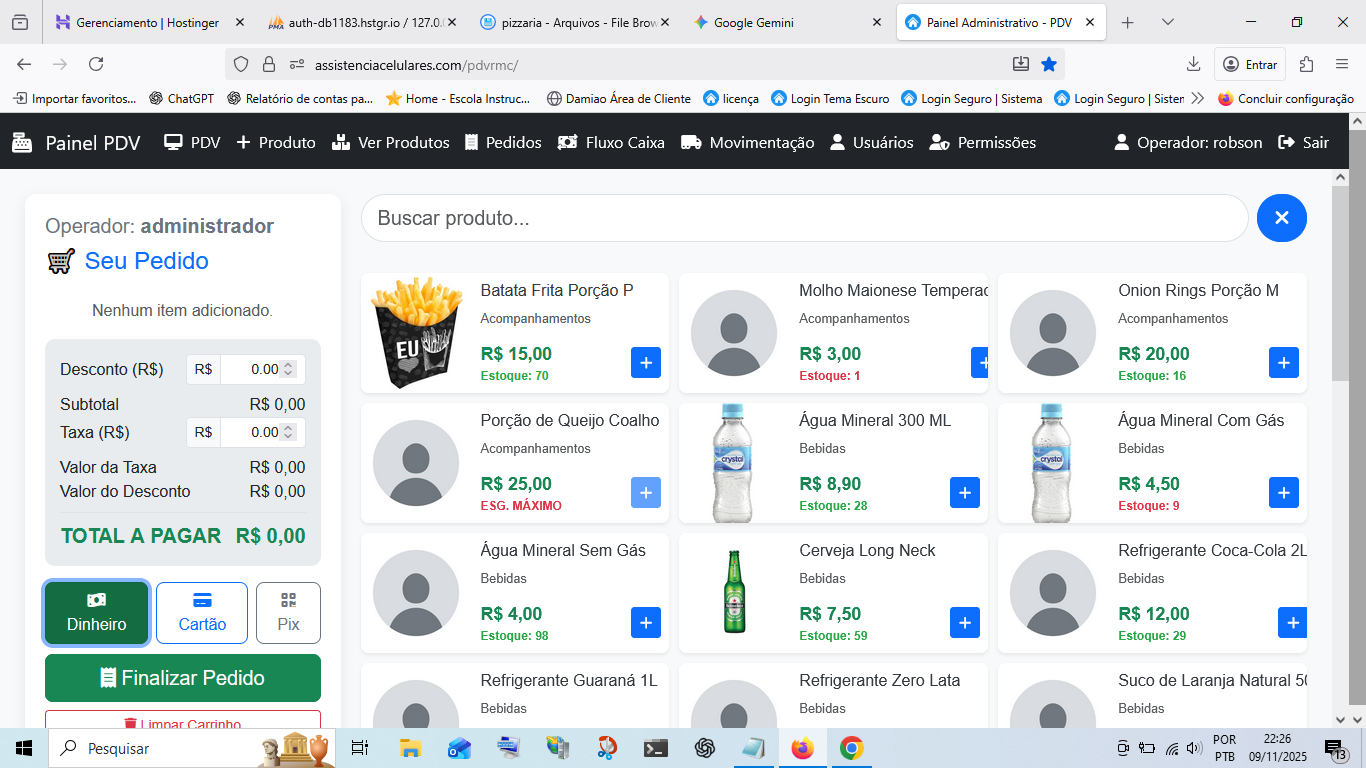Open the PDV screen via the monitor icon
This screenshot has width=1366, height=768.
pos(171,142)
